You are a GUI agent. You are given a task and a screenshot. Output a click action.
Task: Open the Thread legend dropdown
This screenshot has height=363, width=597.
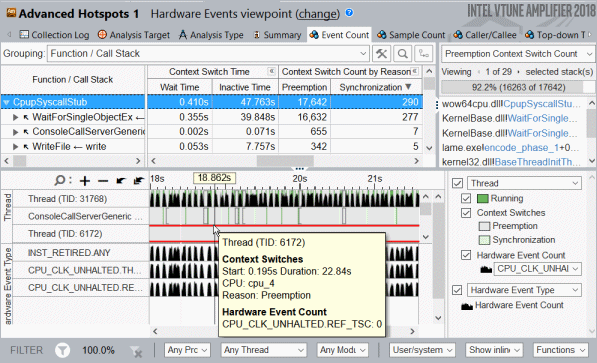pyautogui.click(x=524, y=183)
